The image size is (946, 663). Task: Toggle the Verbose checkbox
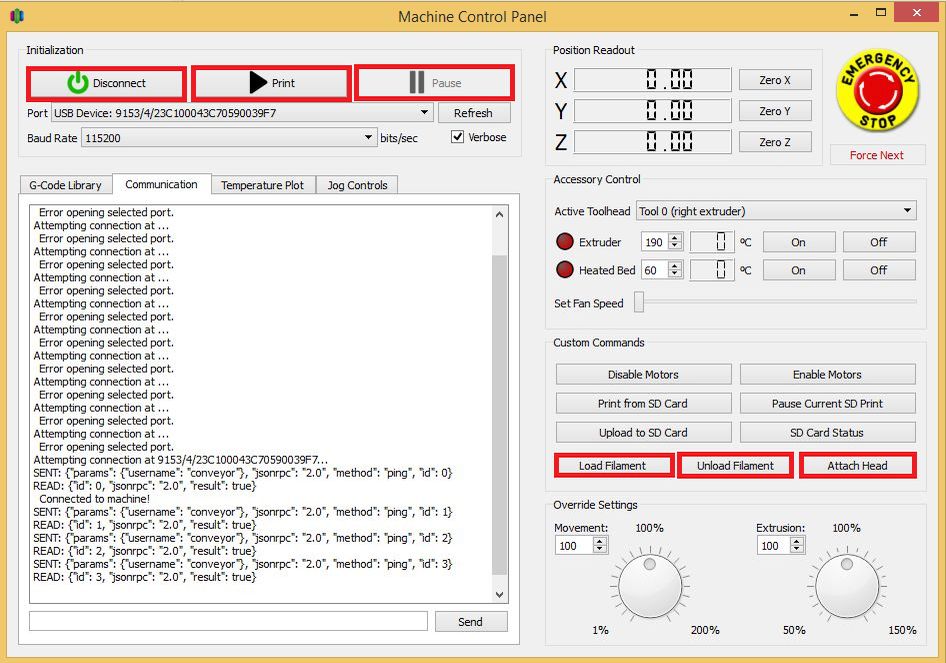click(x=457, y=137)
